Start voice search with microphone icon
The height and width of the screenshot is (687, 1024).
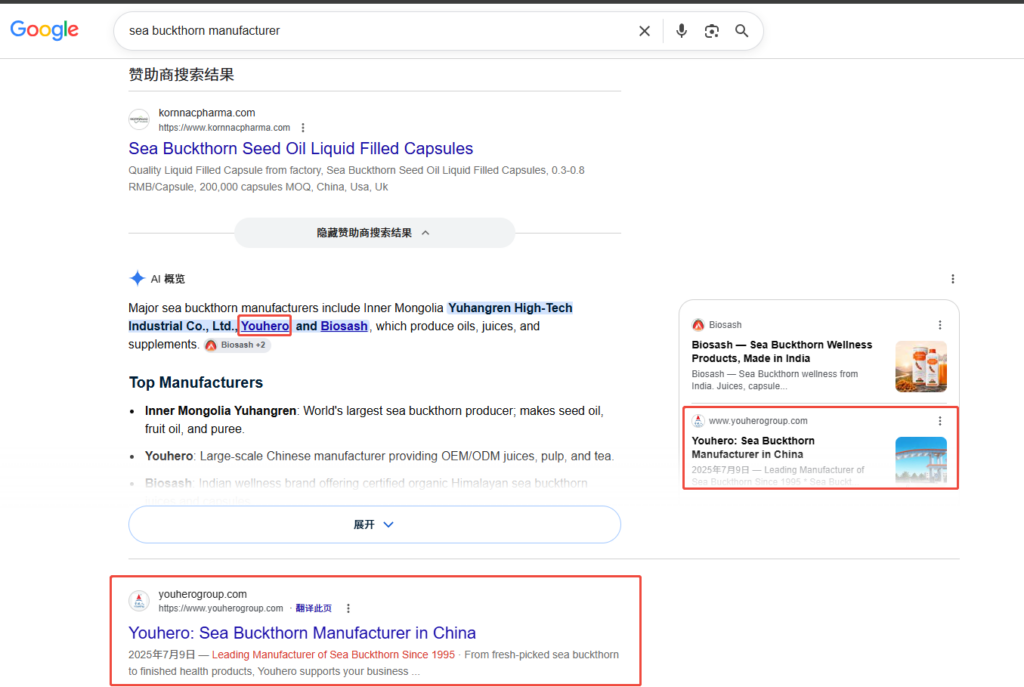681,31
